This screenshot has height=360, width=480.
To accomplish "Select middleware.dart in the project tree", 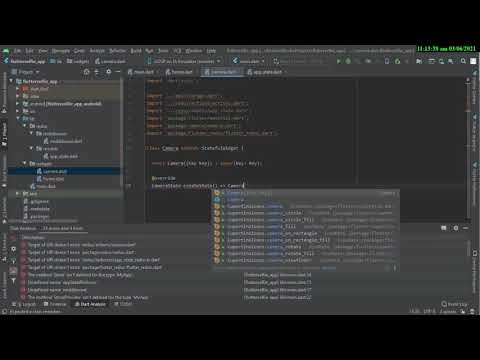I will pos(63,141).
